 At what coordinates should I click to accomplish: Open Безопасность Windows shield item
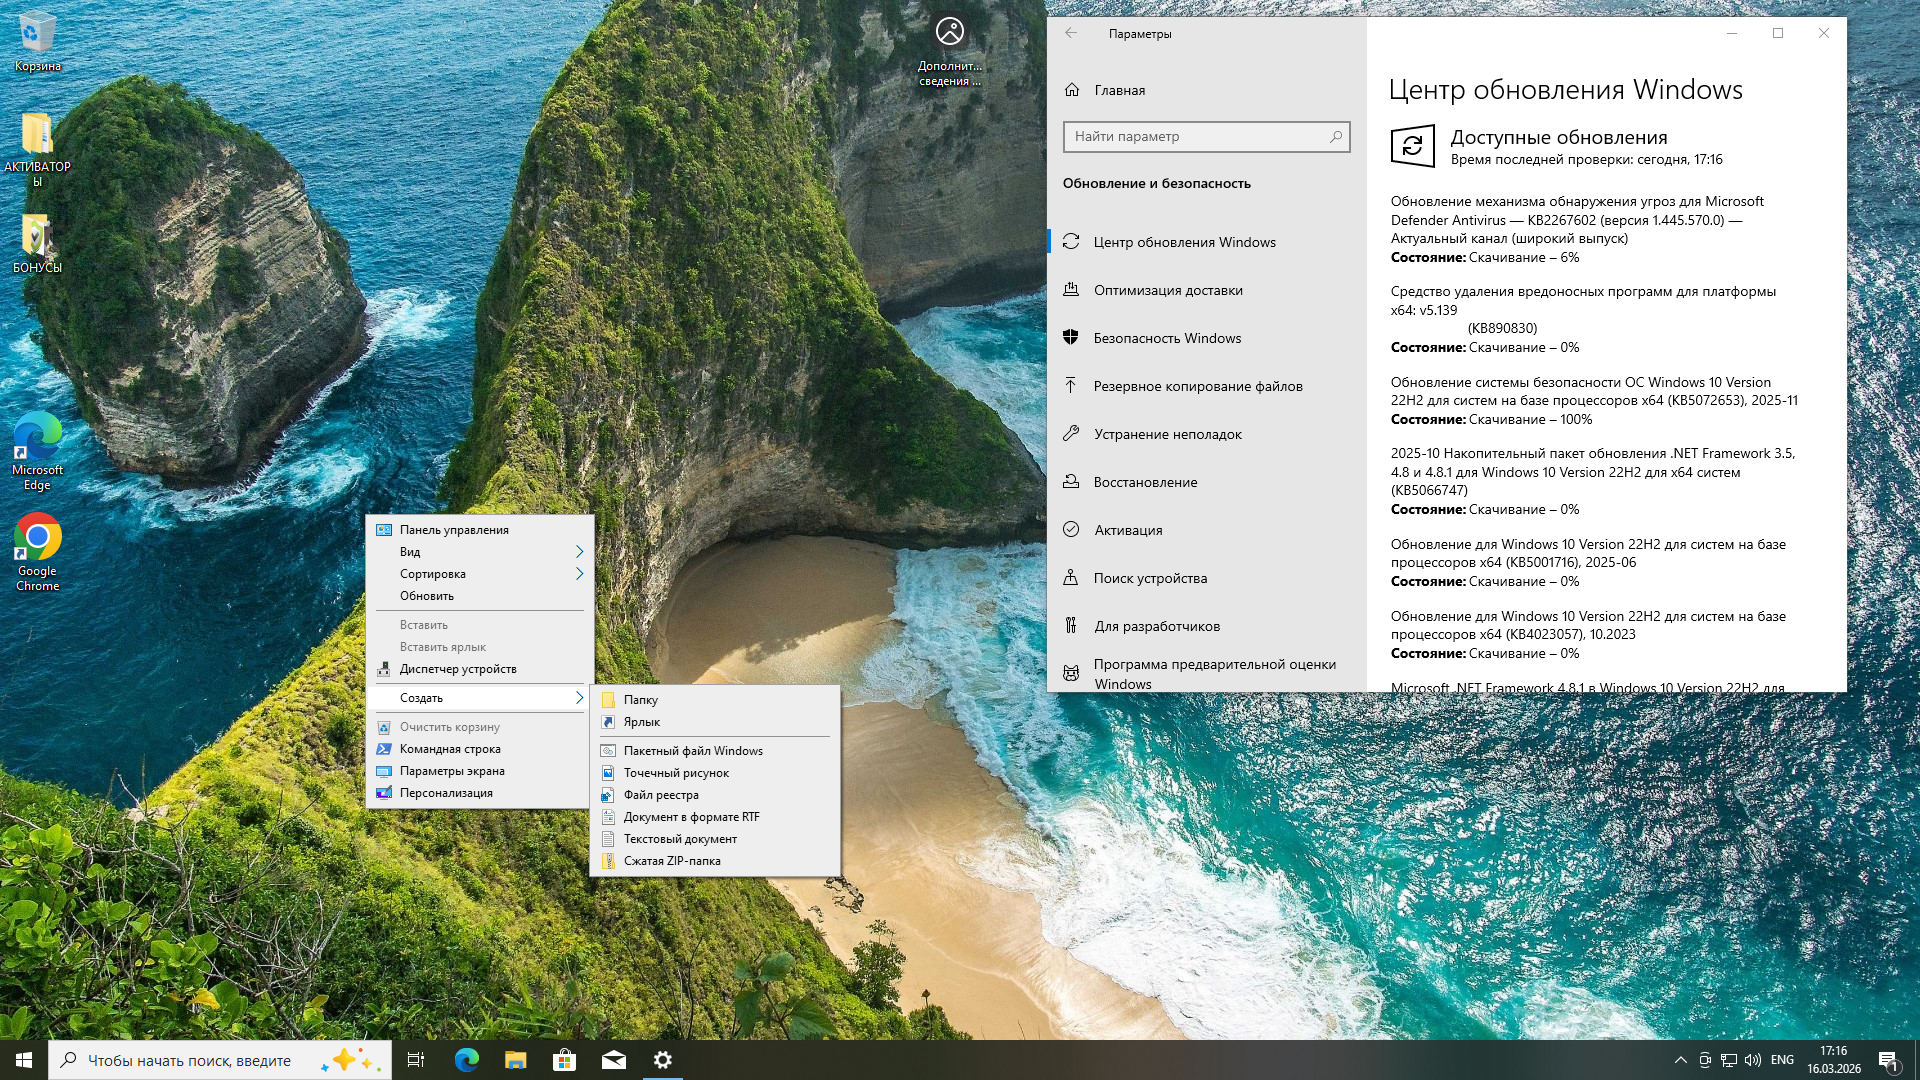coord(1166,338)
